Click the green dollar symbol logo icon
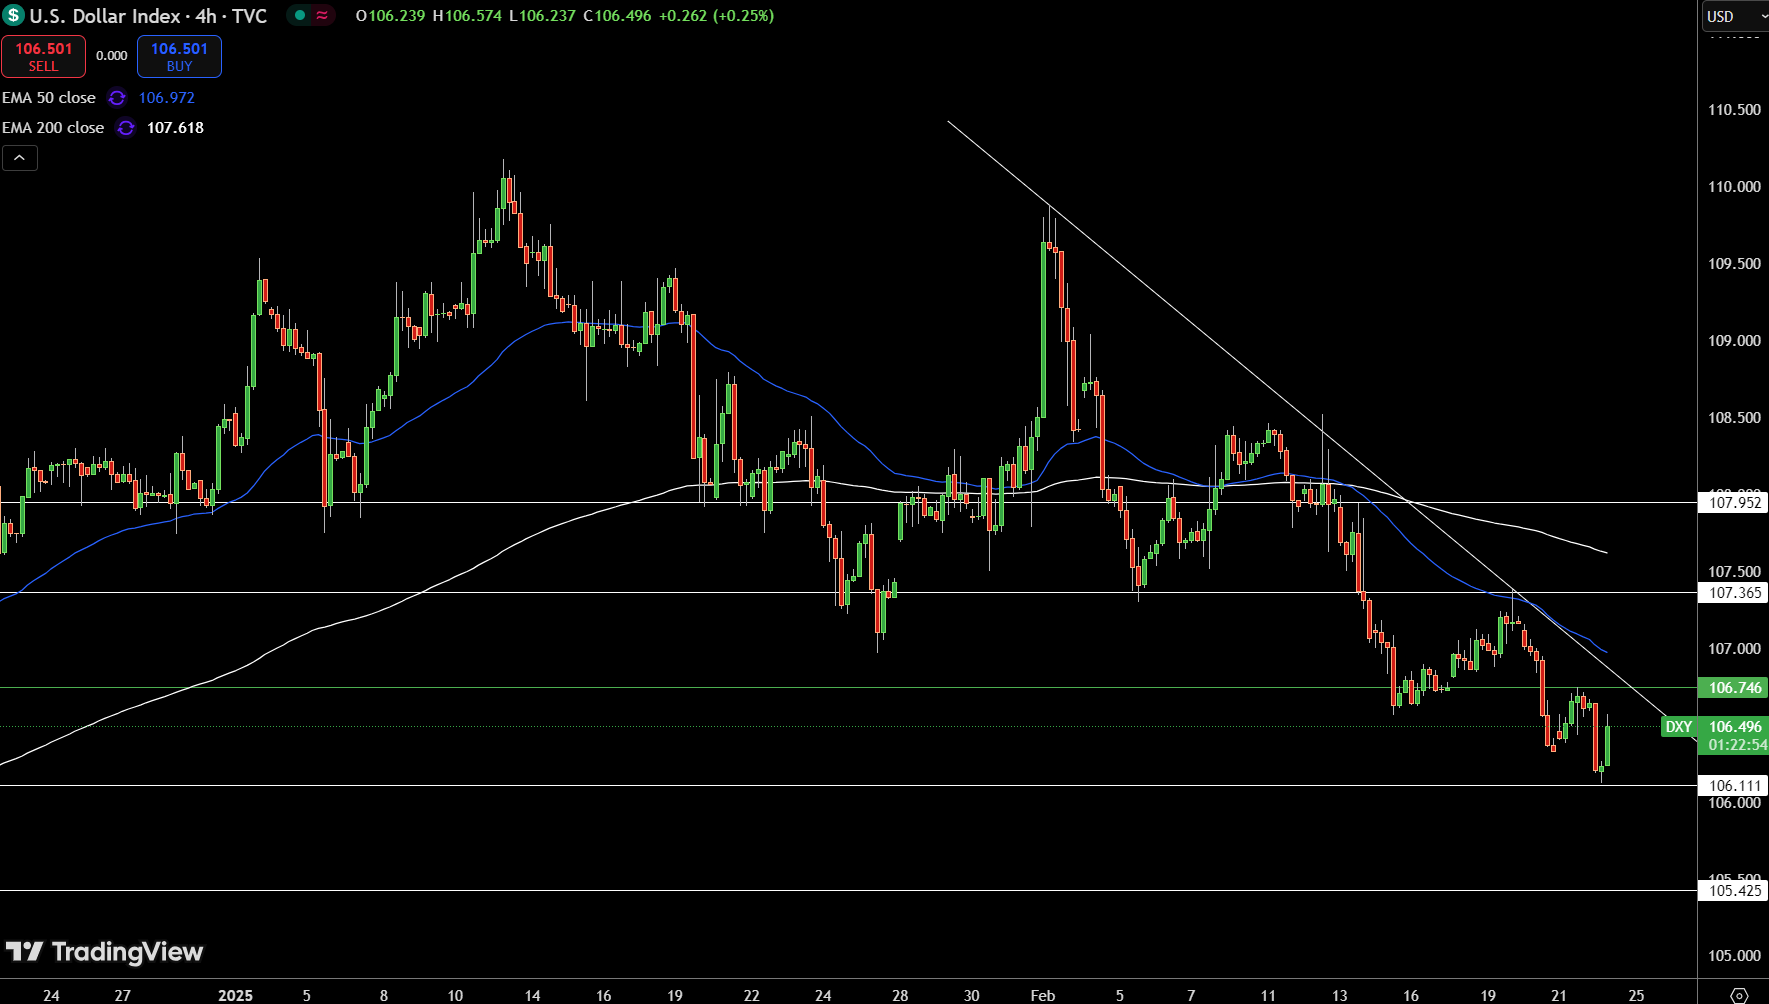This screenshot has width=1769, height=1004. pos(13,16)
